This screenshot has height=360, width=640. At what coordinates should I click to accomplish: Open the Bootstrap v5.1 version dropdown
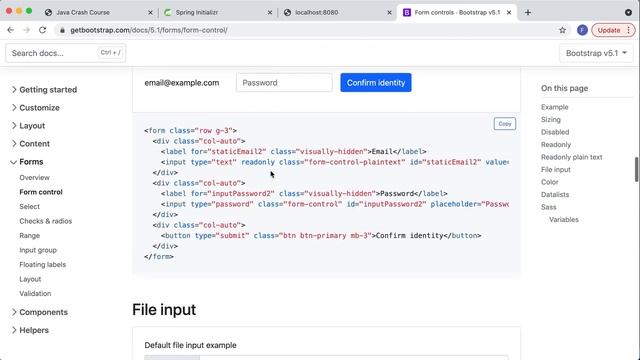[x=596, y=53]
